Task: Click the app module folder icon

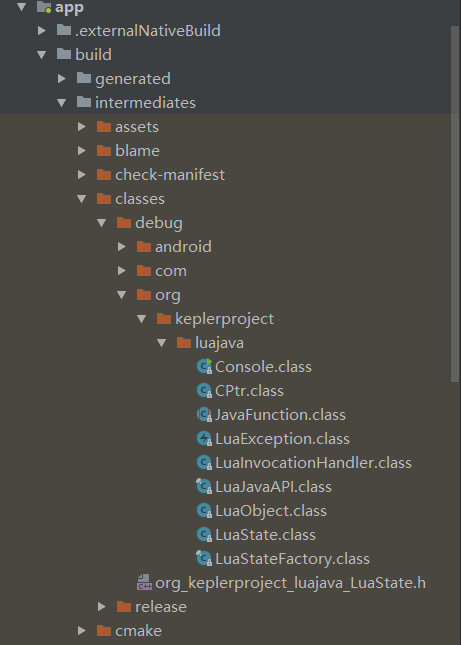Action: pos(44,7)
